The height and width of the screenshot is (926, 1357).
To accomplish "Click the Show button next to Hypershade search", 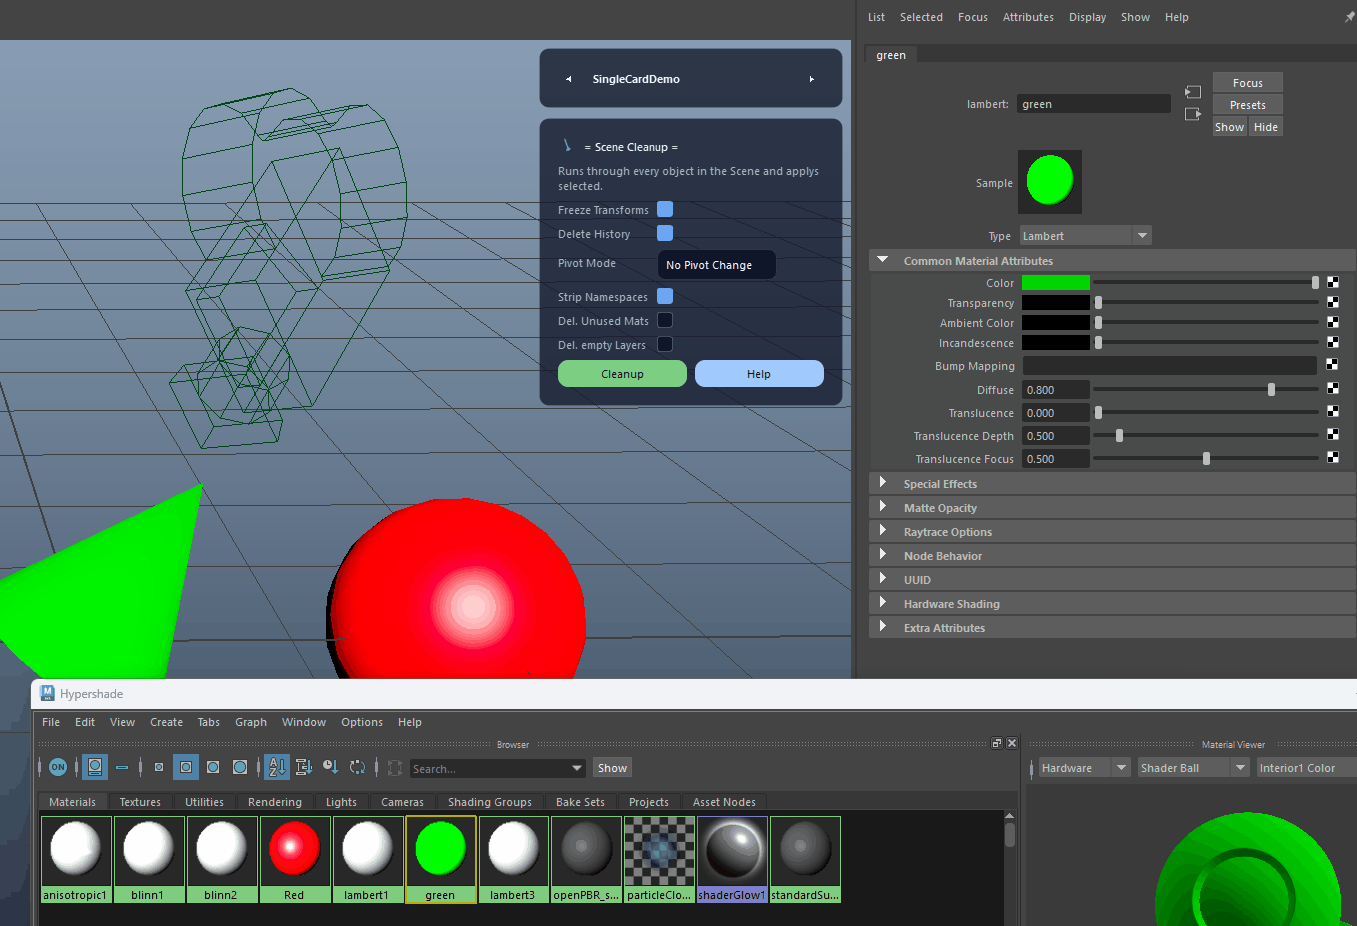I will (612, 768).
